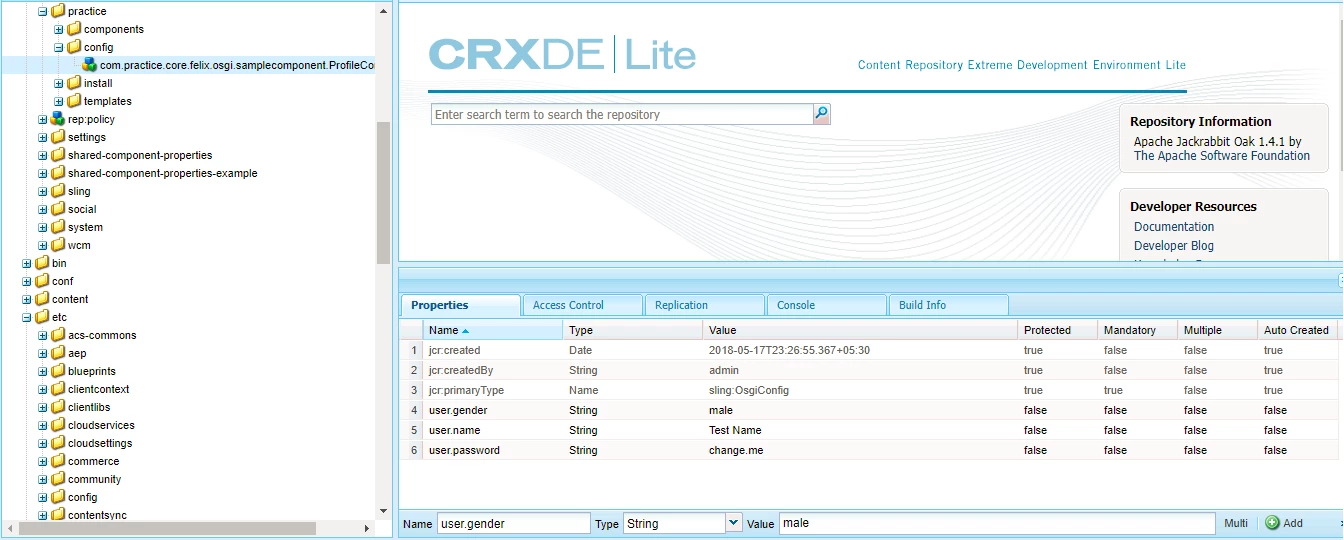The height and width of the screenshot is (540, 1344).
Task: Collapse the etc tree node
Action: 27,317
